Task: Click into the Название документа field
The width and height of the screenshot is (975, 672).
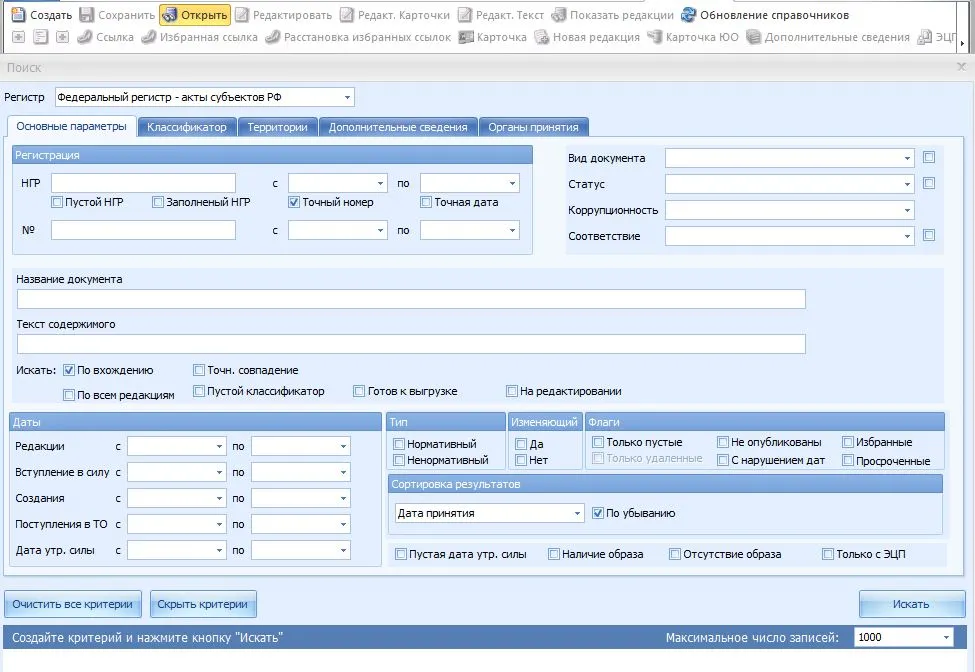Action: click(x=411, y=299)
